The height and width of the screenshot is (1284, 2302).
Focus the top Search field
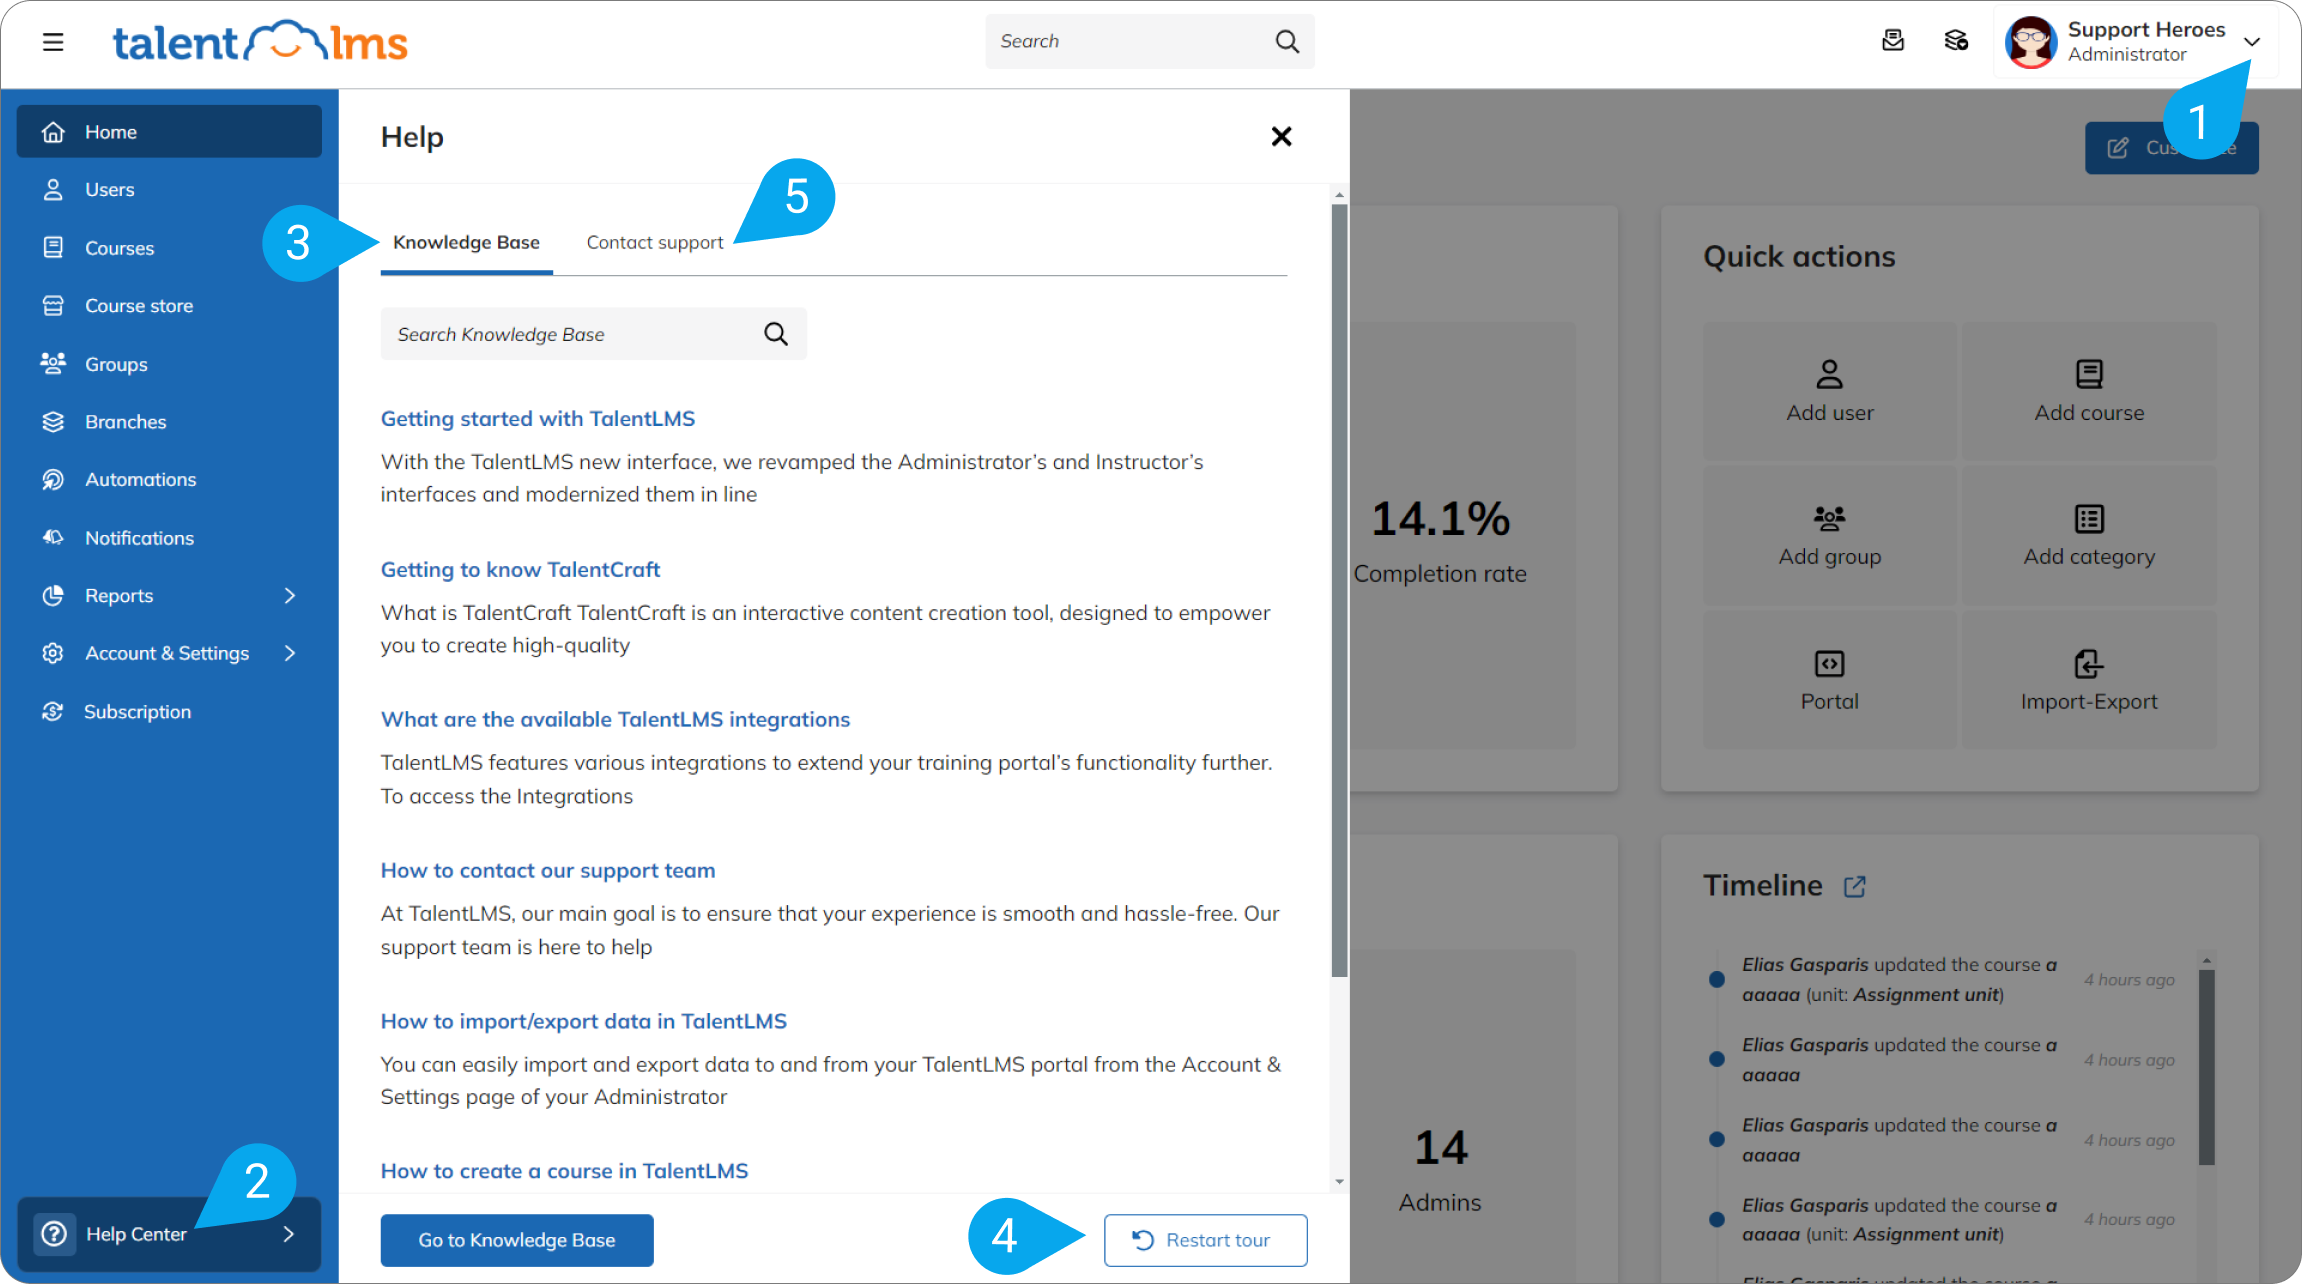coord(1150,41)
